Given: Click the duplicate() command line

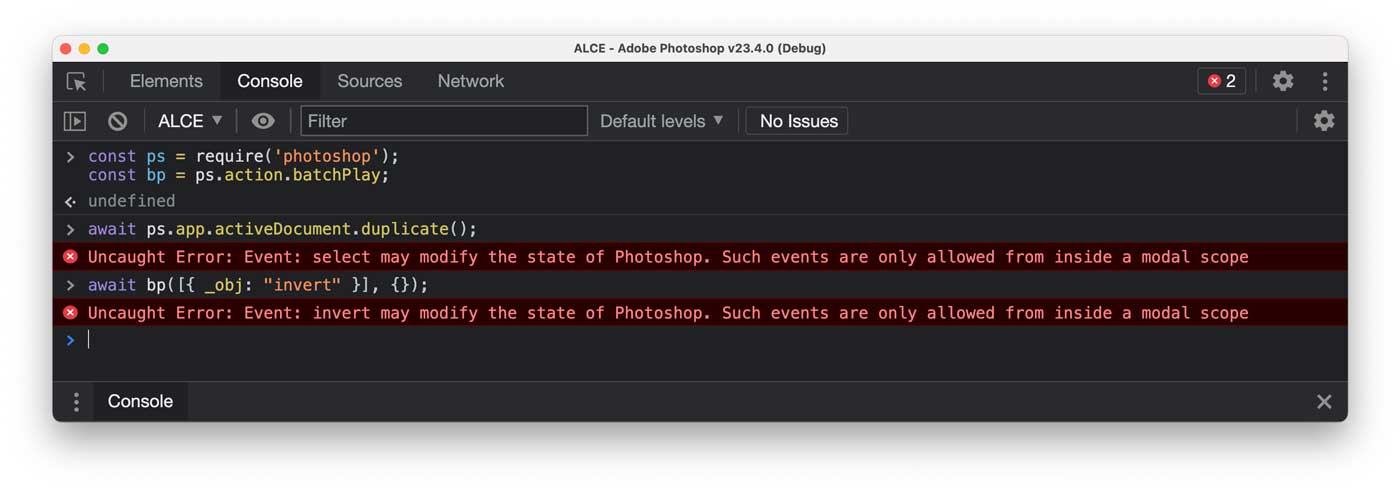Looking at the screenshot, I should (x=283, y=229).
